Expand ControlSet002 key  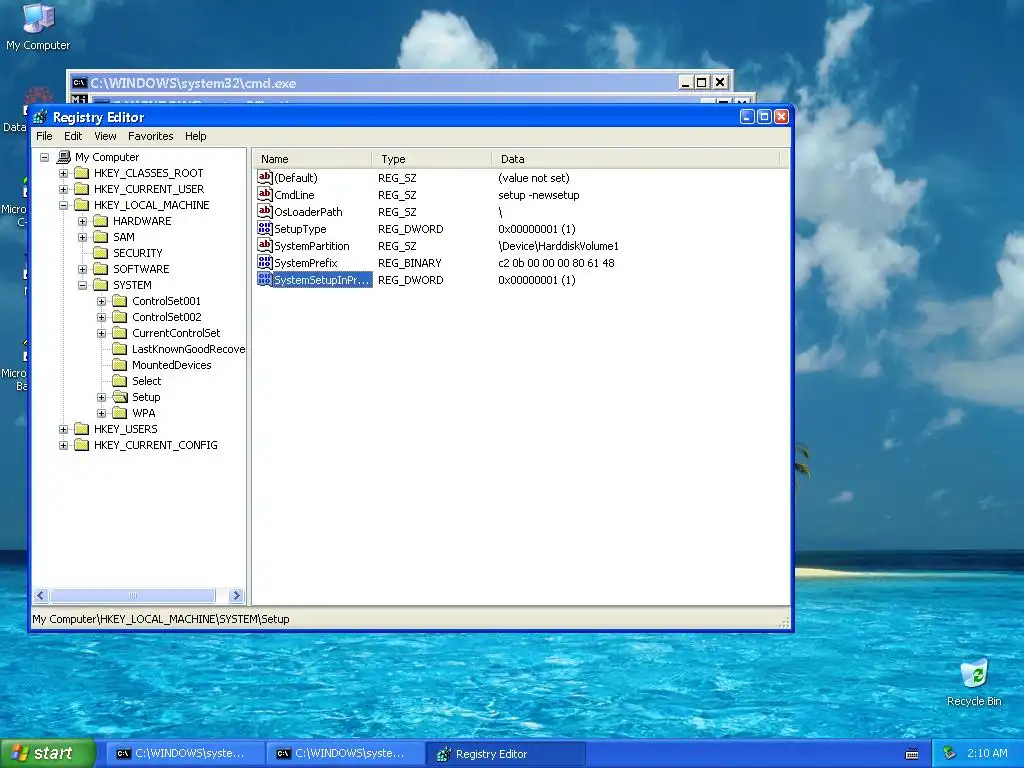[101, 317]
